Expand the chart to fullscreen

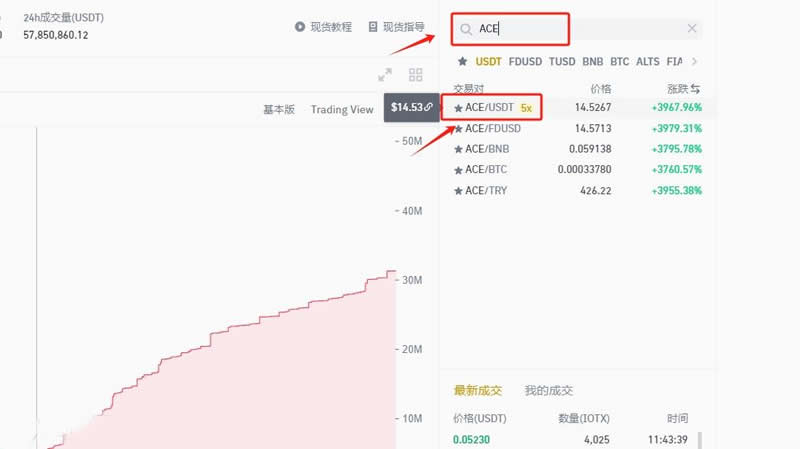[385, 75]
